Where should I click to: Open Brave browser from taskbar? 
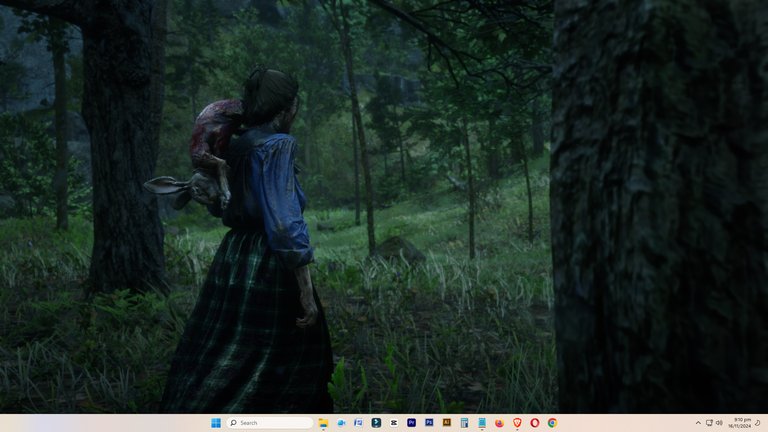517,423
